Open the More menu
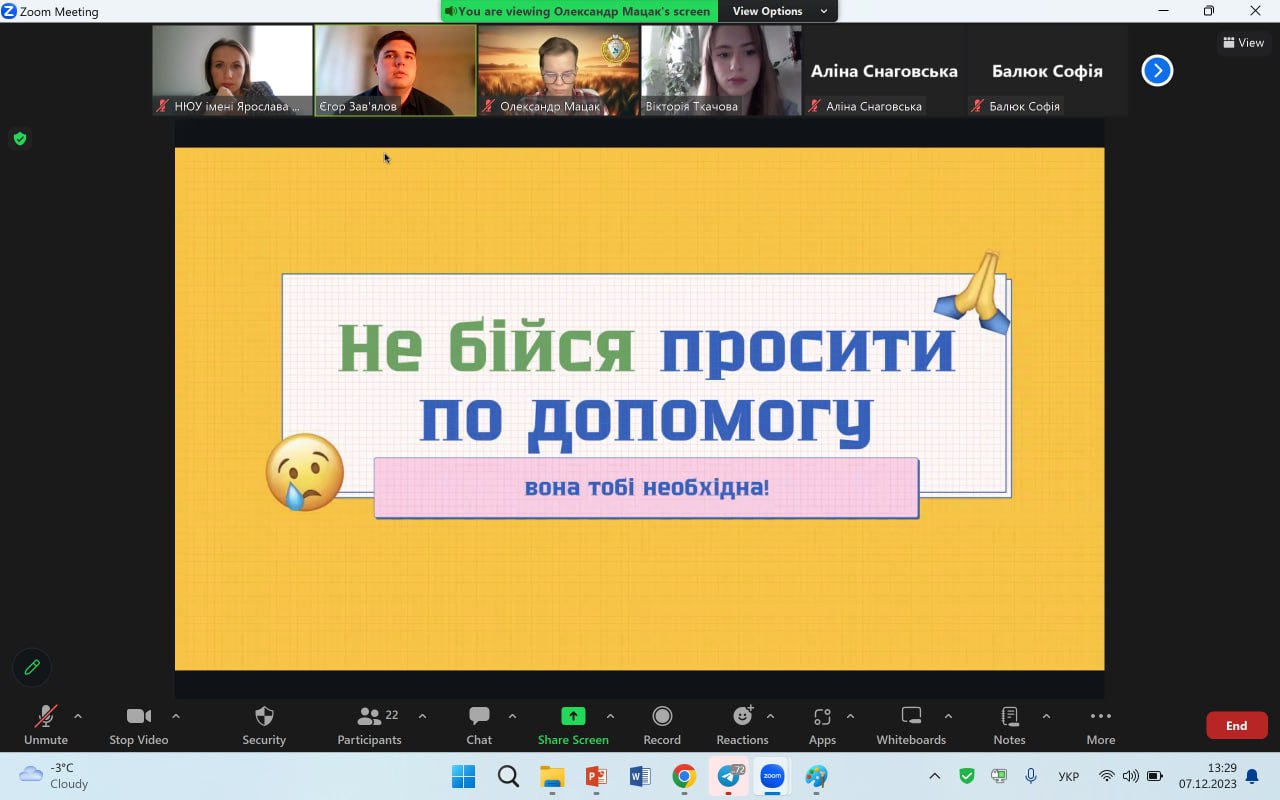The height and width of the screenshot is (800, 1280). (x=1100, y=724)
